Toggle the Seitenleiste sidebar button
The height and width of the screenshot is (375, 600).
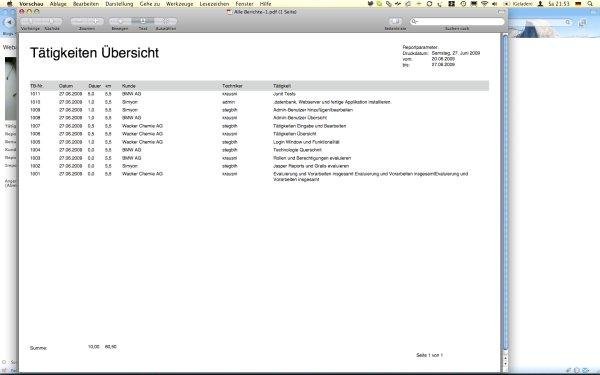tap(395, 21)
